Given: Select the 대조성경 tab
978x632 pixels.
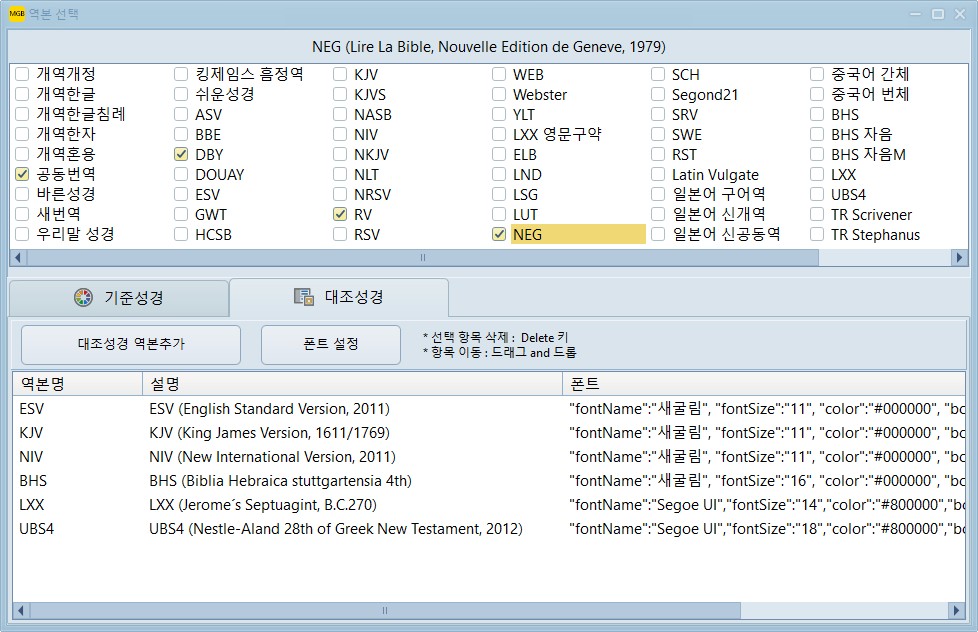Looking at the screenshot, I should (x=338, y=297).
